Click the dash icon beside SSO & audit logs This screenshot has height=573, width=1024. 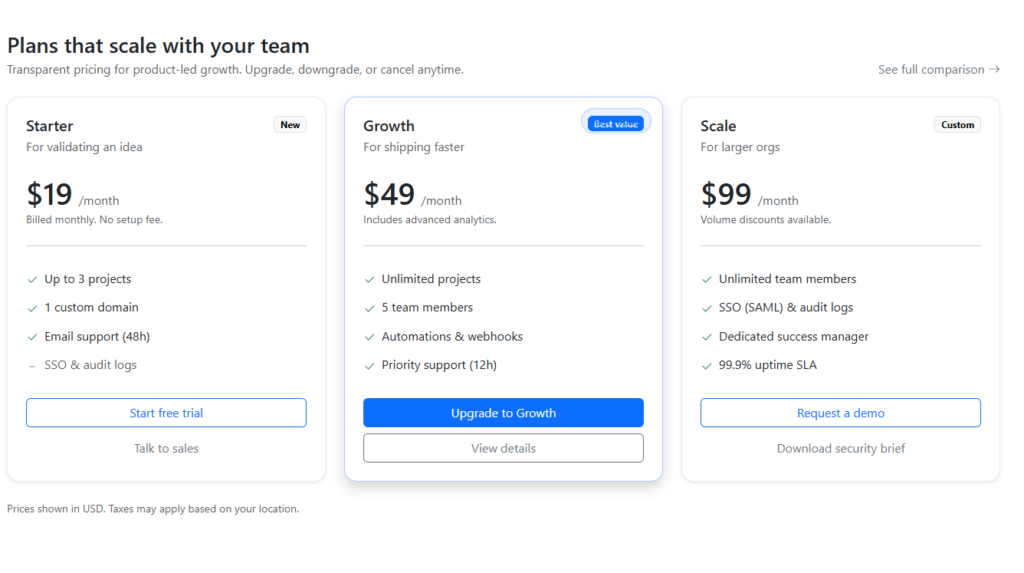point(33,366)
